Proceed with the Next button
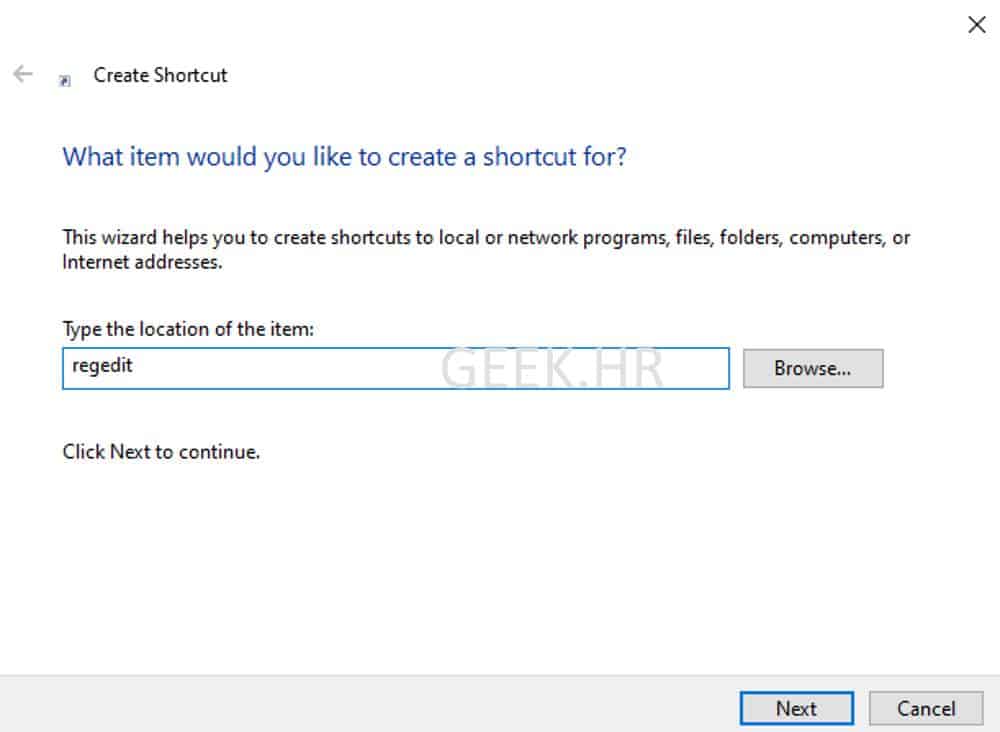Viewport: 1000px width, 732px height. tap(797, 708)
